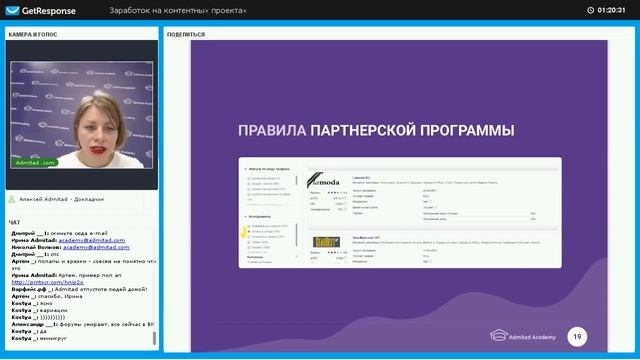Click the Admitad Academy text on slide footer
This screenshot has height=360, width=640.
[x=532, y=337]
